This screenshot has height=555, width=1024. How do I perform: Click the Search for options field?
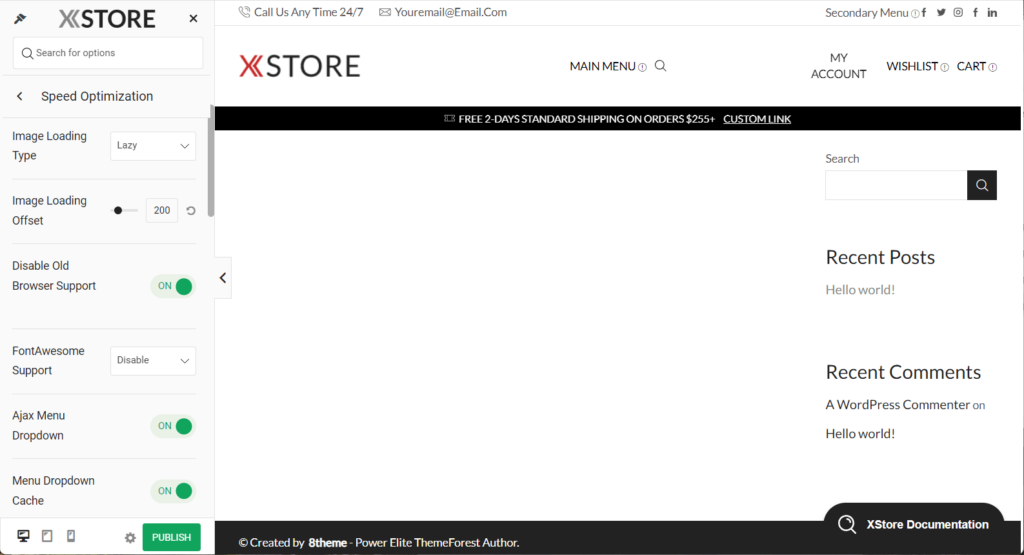108,53
